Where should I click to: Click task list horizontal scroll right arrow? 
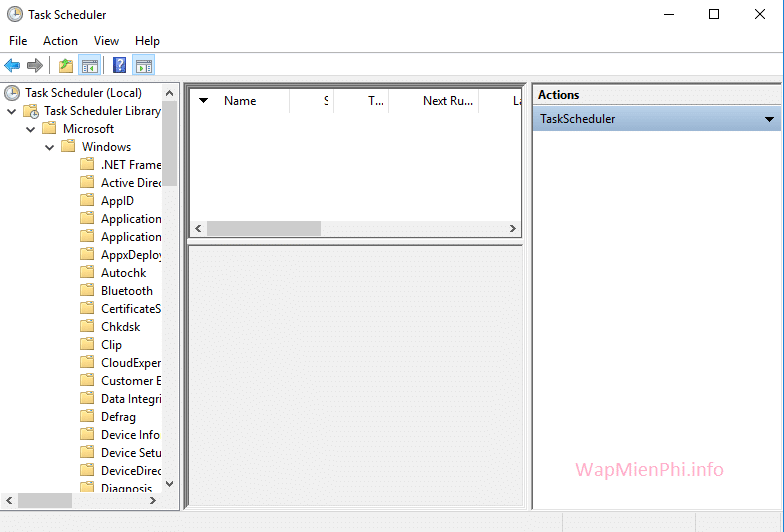(x=512, y=228)
